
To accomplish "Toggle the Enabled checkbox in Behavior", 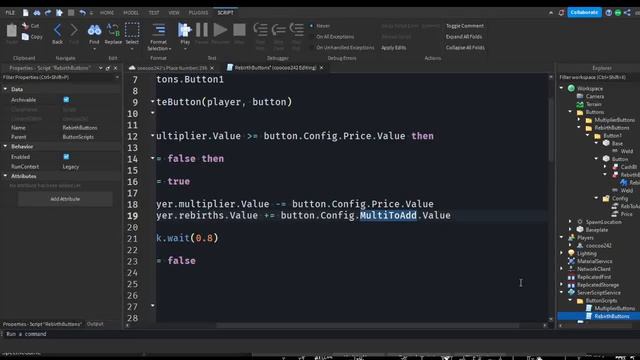I will click(66, 157).
